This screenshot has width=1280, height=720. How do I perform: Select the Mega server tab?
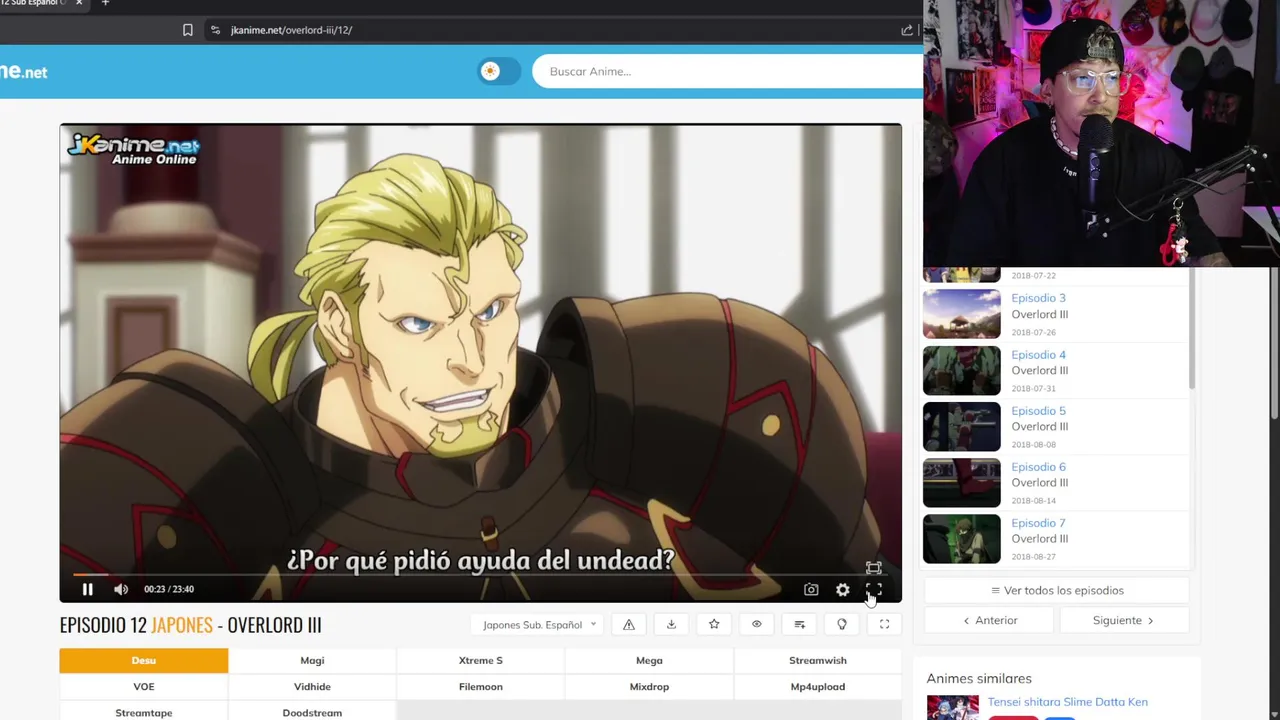(649, 660)
